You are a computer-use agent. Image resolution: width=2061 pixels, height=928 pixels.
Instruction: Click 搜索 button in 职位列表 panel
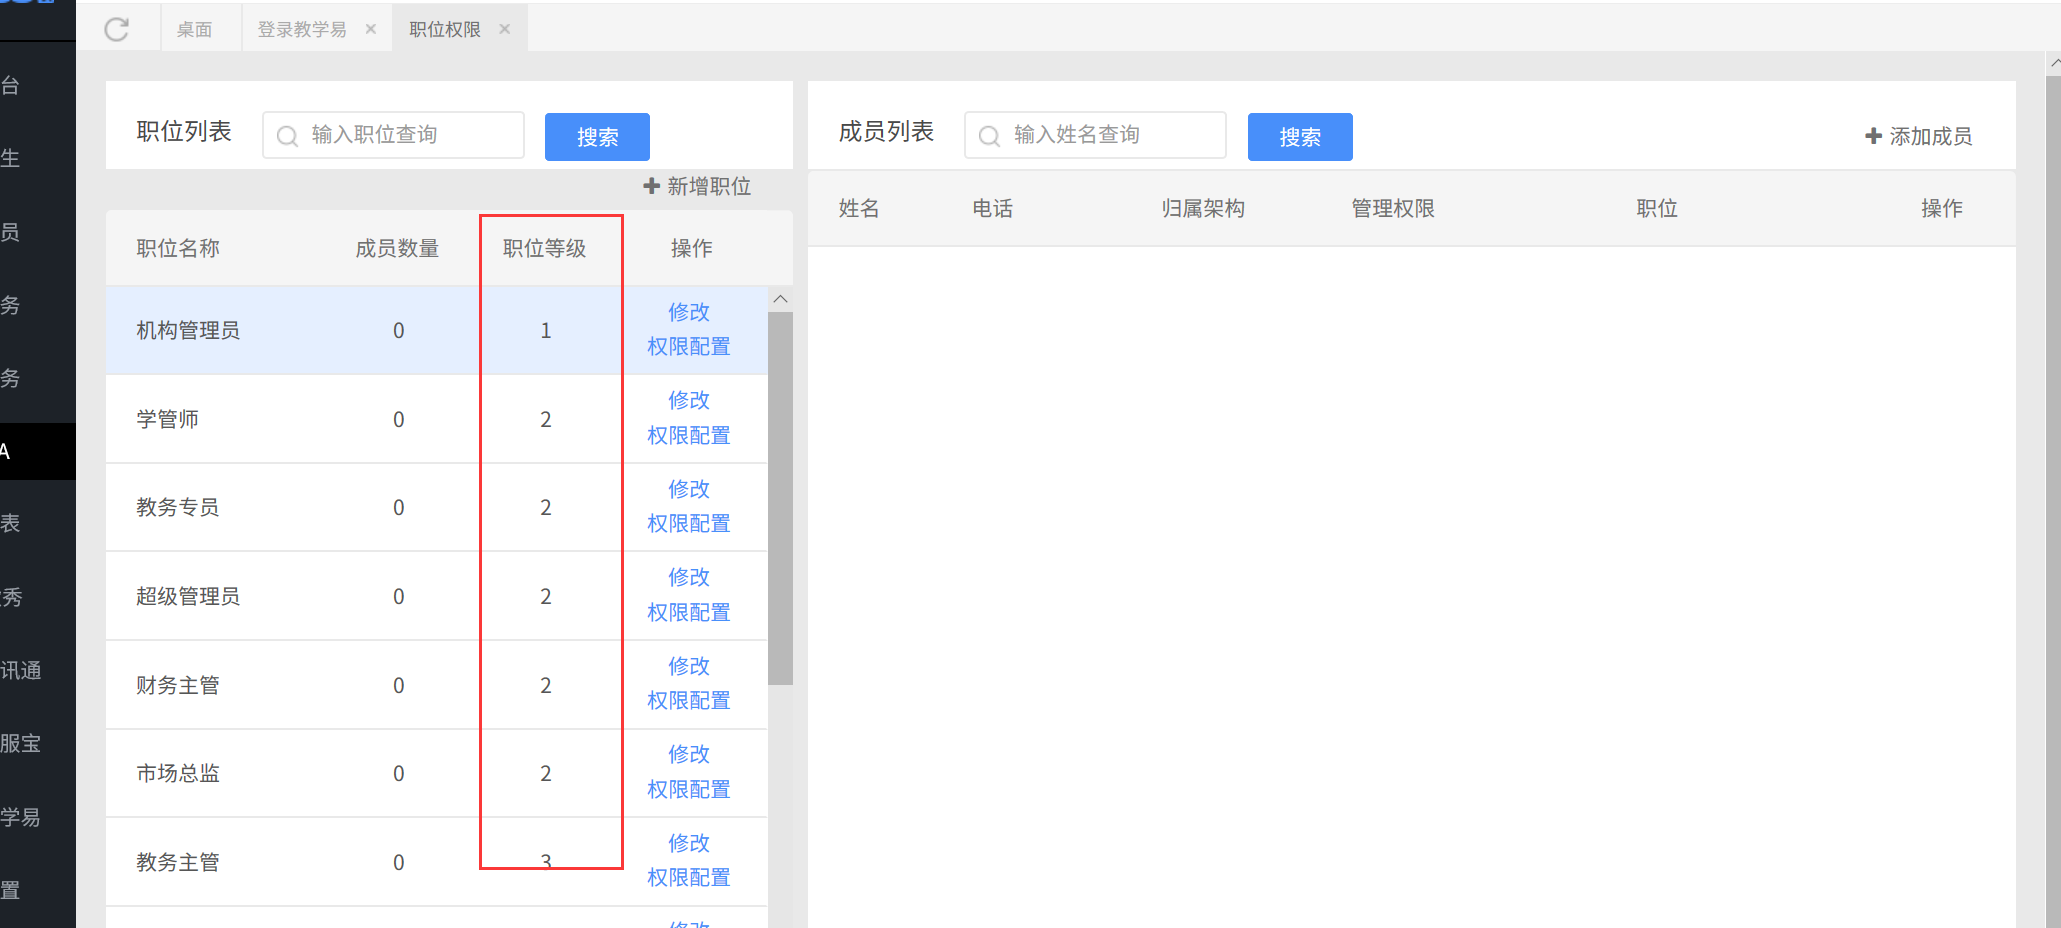[597, 137]
